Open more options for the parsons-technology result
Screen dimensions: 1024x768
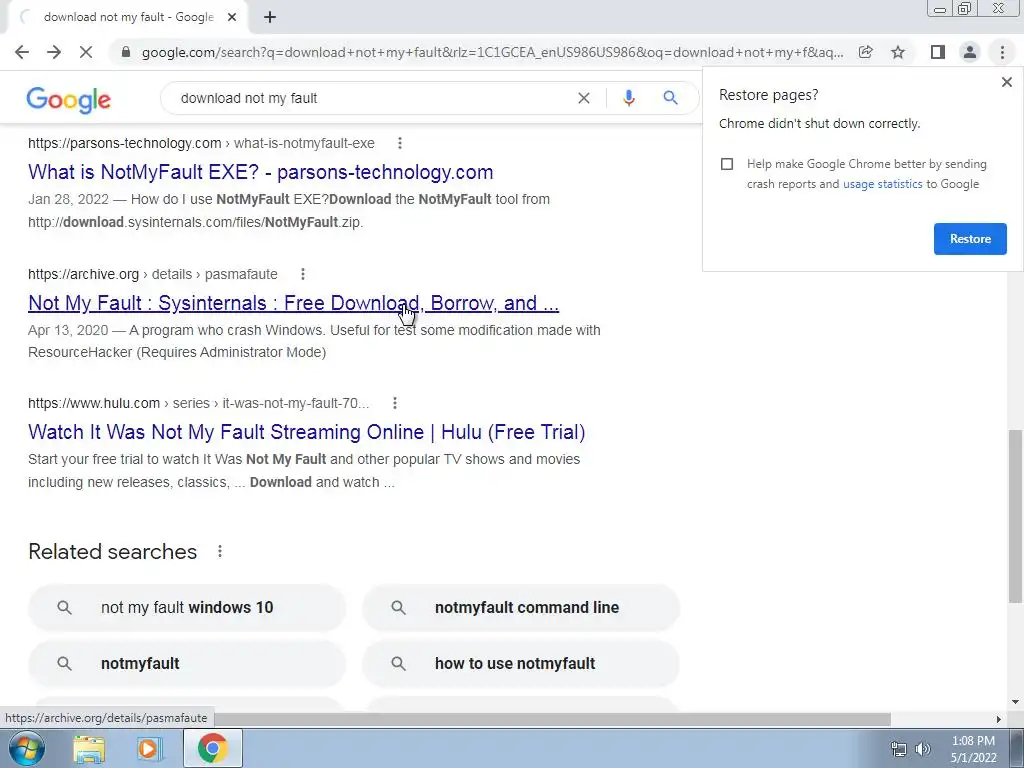tap(400, 143)
